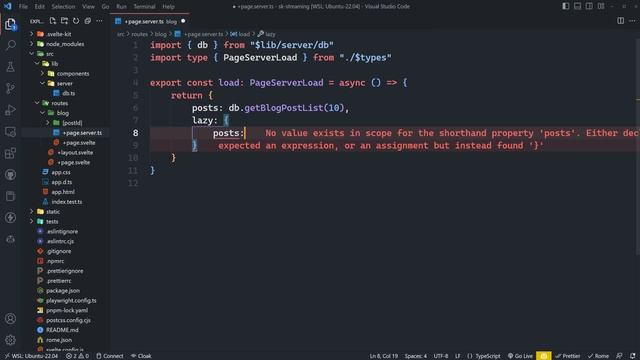Viewport: 640px width, 360px height.
Task: Open editor more actions ellipsis
Action: (x=632, y=21)
